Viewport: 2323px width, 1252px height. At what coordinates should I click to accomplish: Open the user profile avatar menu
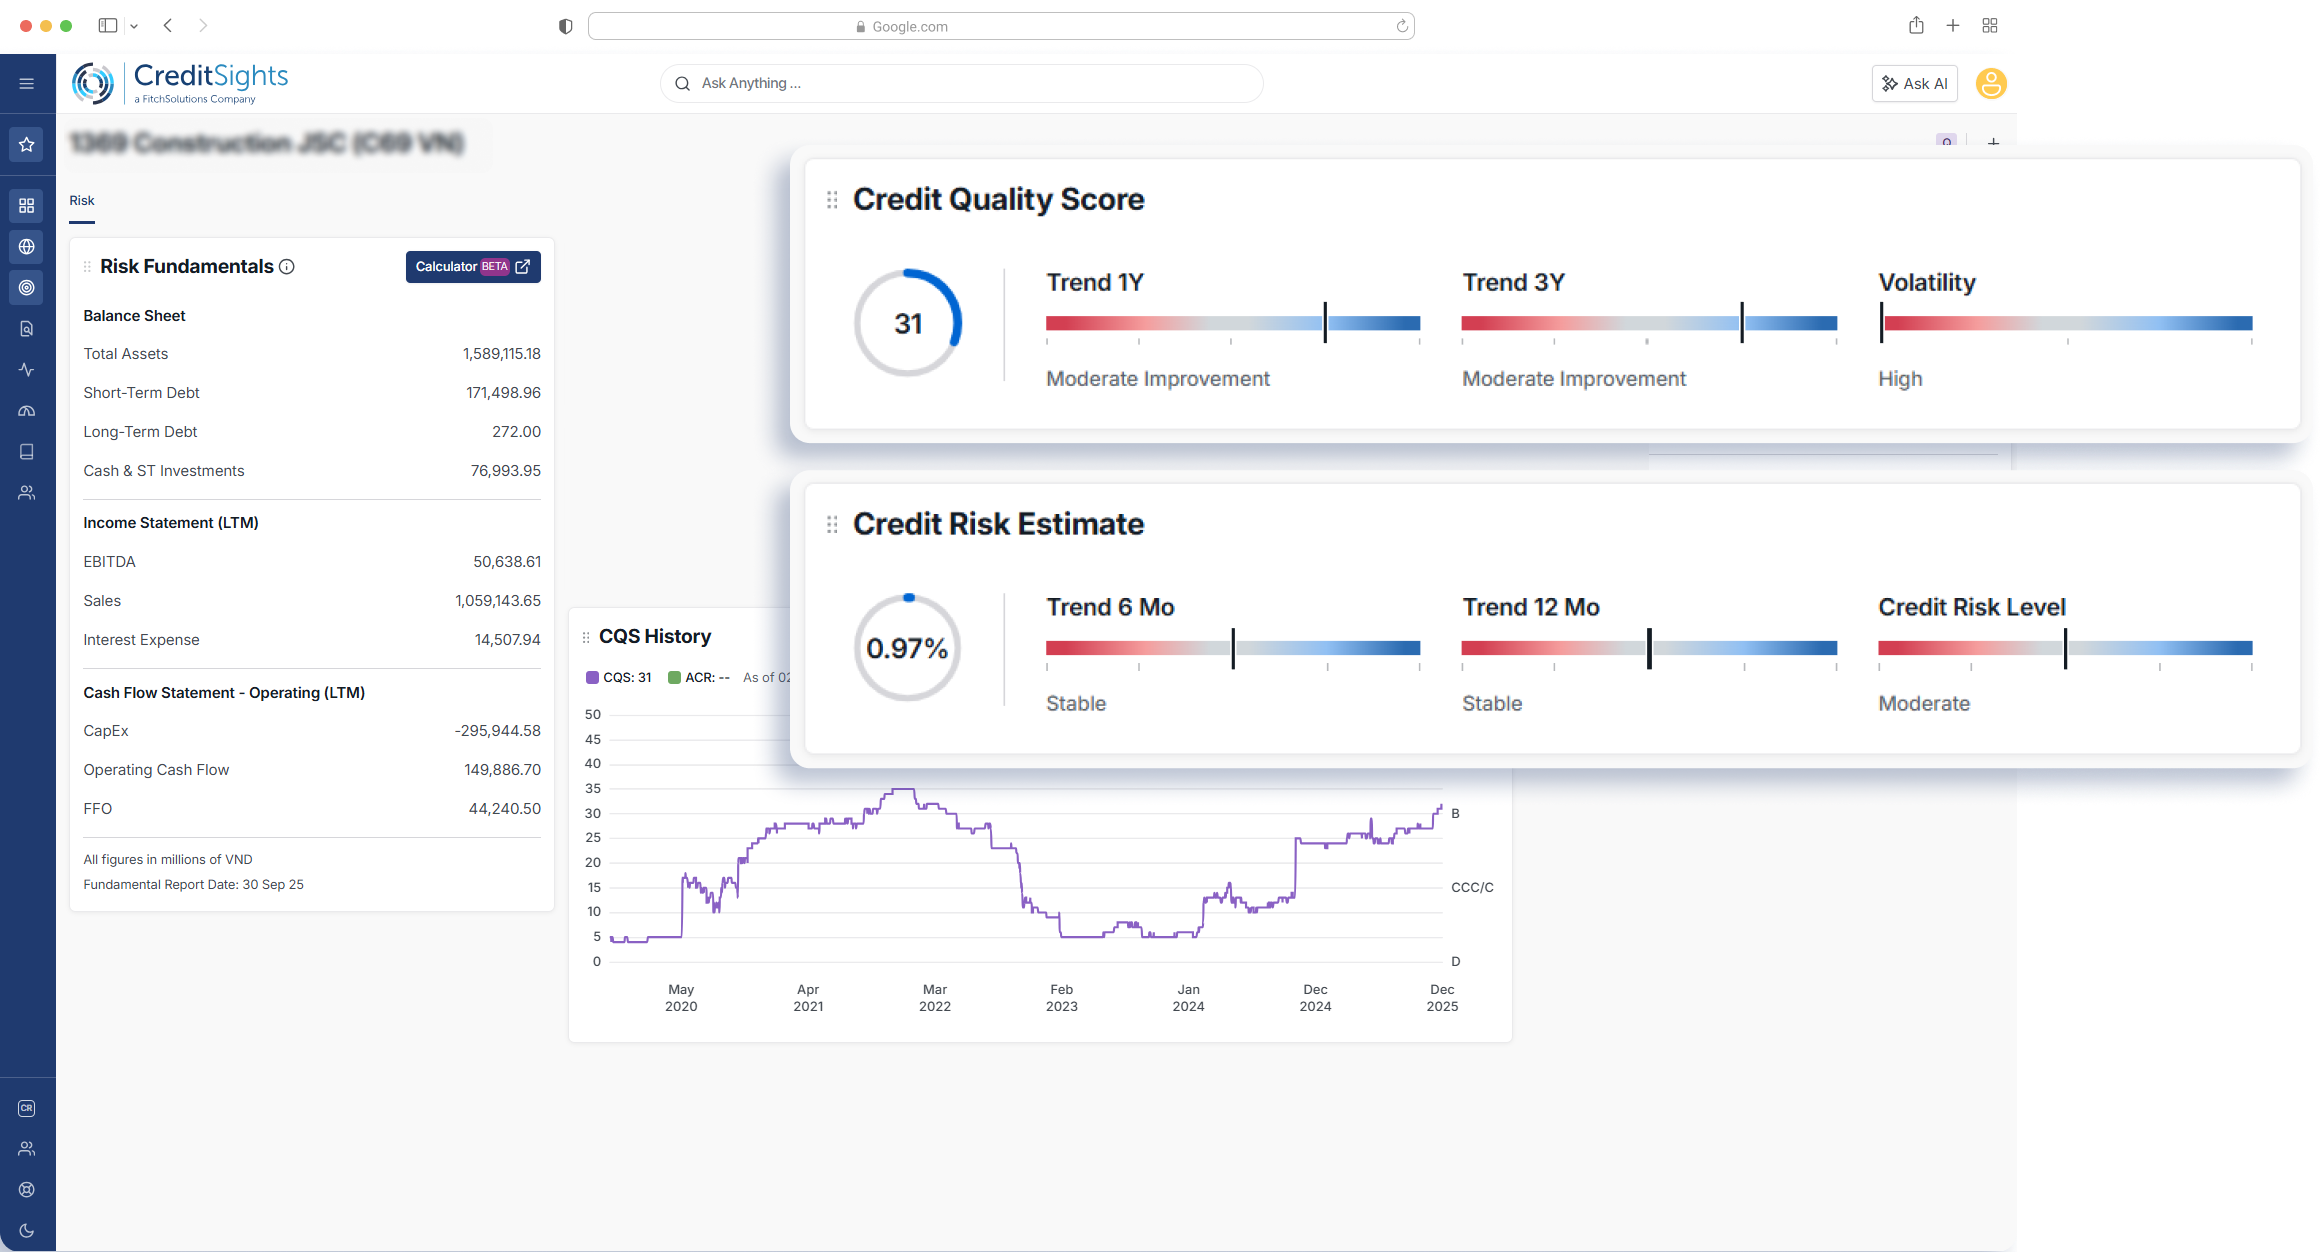tap(1990, 84)
